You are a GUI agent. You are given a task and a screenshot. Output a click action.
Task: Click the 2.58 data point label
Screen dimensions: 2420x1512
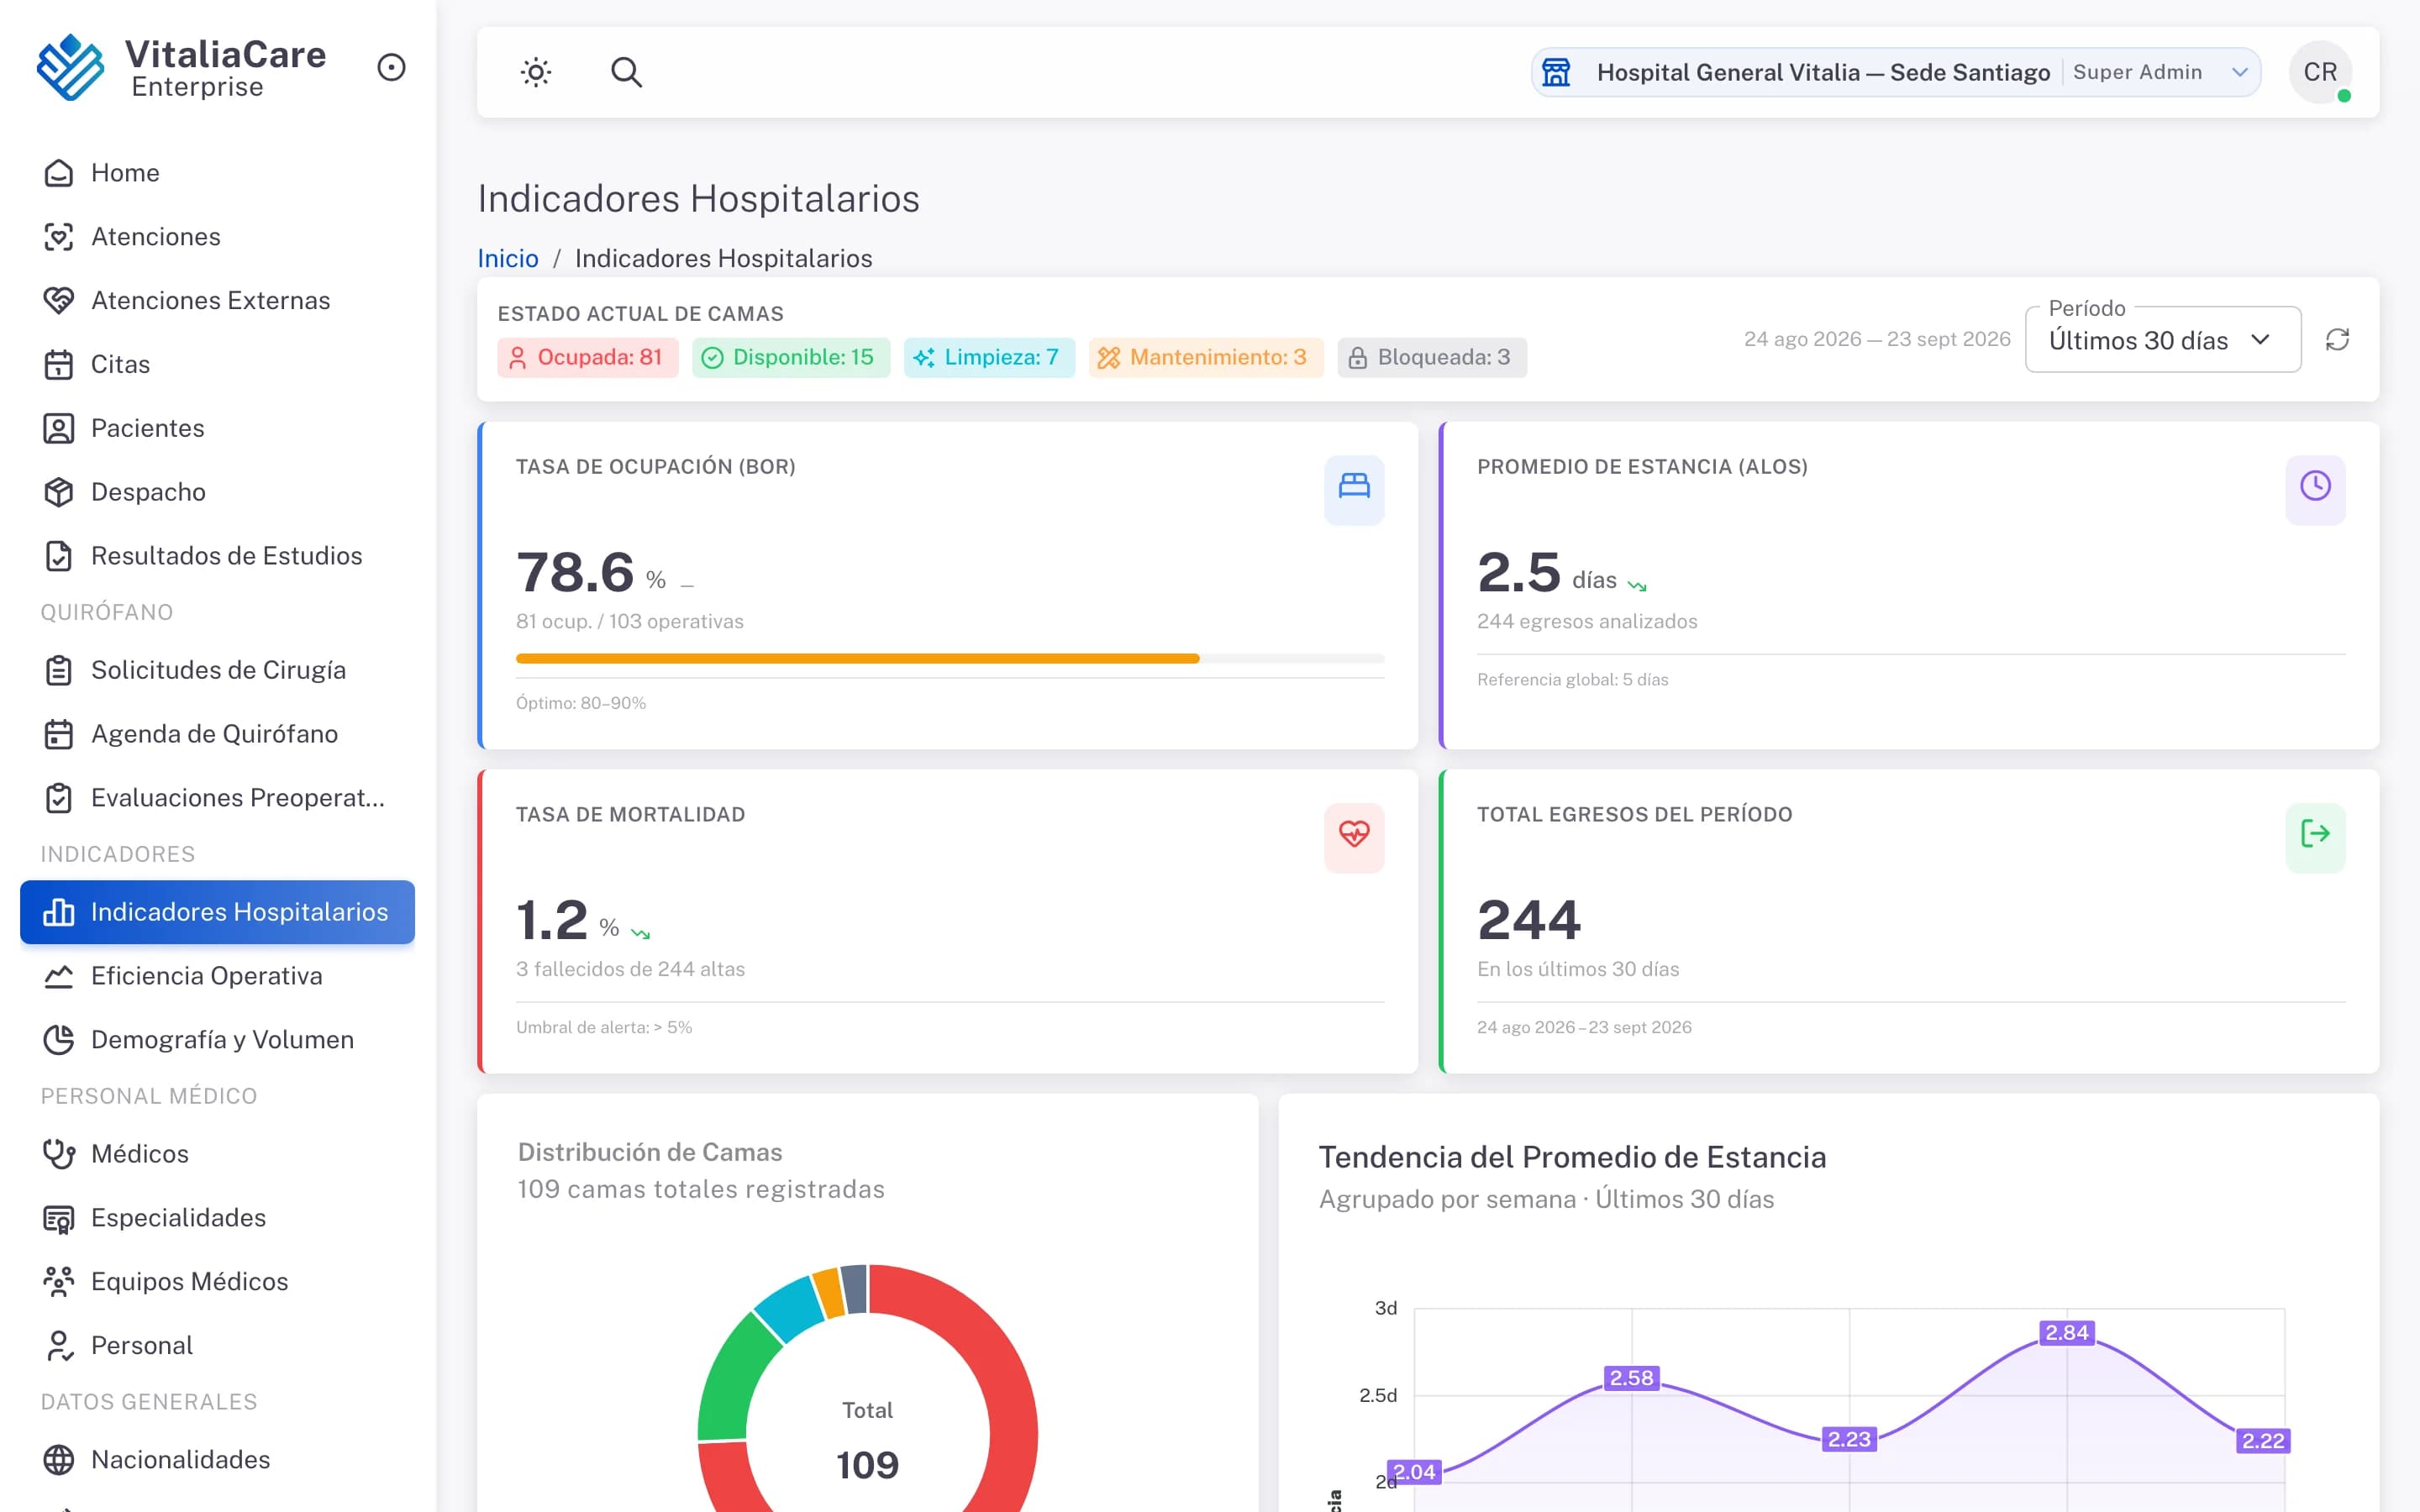coord(1631,1378)
